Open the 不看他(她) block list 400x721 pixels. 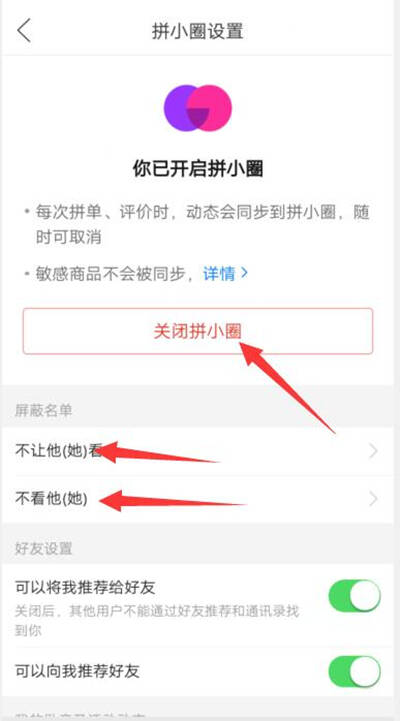[198, 499]
